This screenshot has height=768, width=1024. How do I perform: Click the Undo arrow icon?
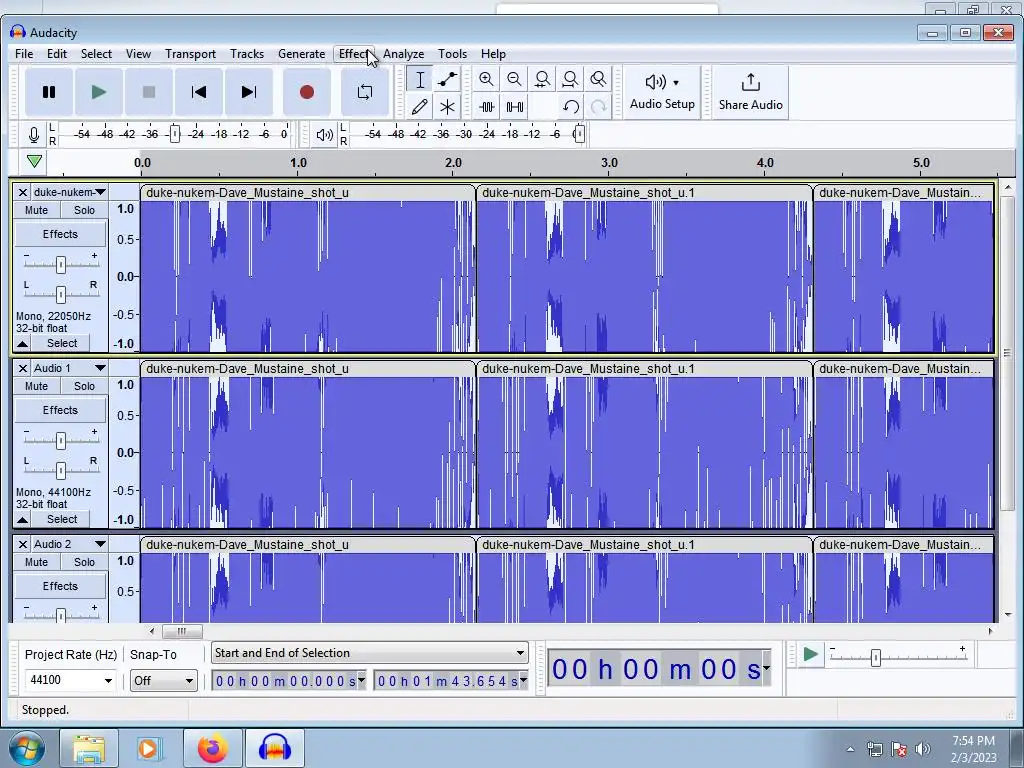[x=571, y=106]
